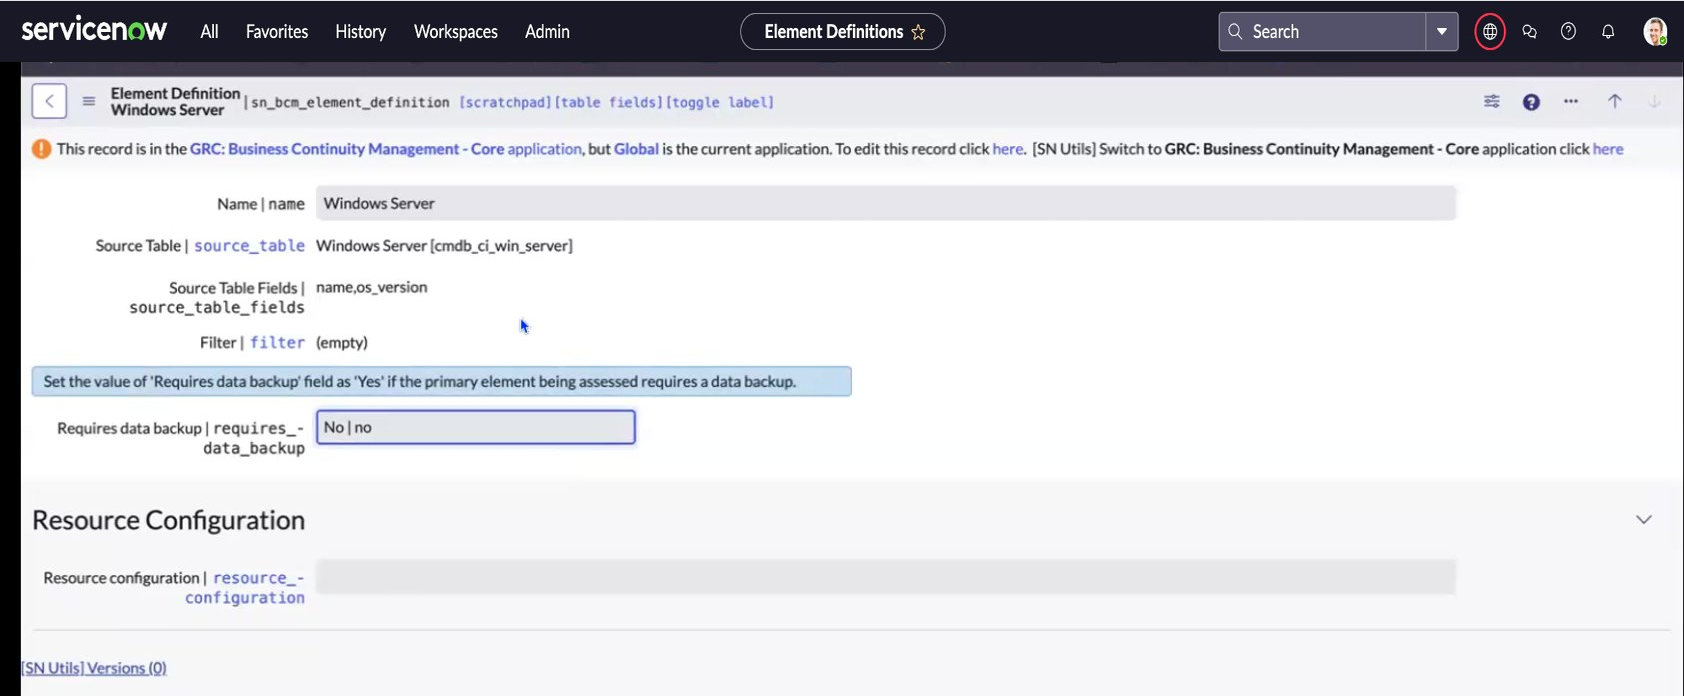Open the user profile avatar

1655,32
